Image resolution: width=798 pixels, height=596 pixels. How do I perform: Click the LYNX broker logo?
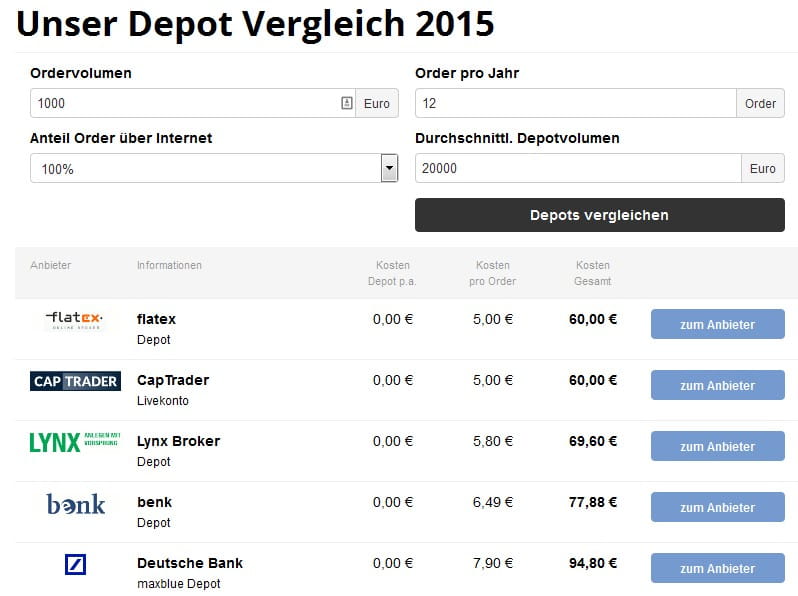pyautogui.click(x=75, y=442)
